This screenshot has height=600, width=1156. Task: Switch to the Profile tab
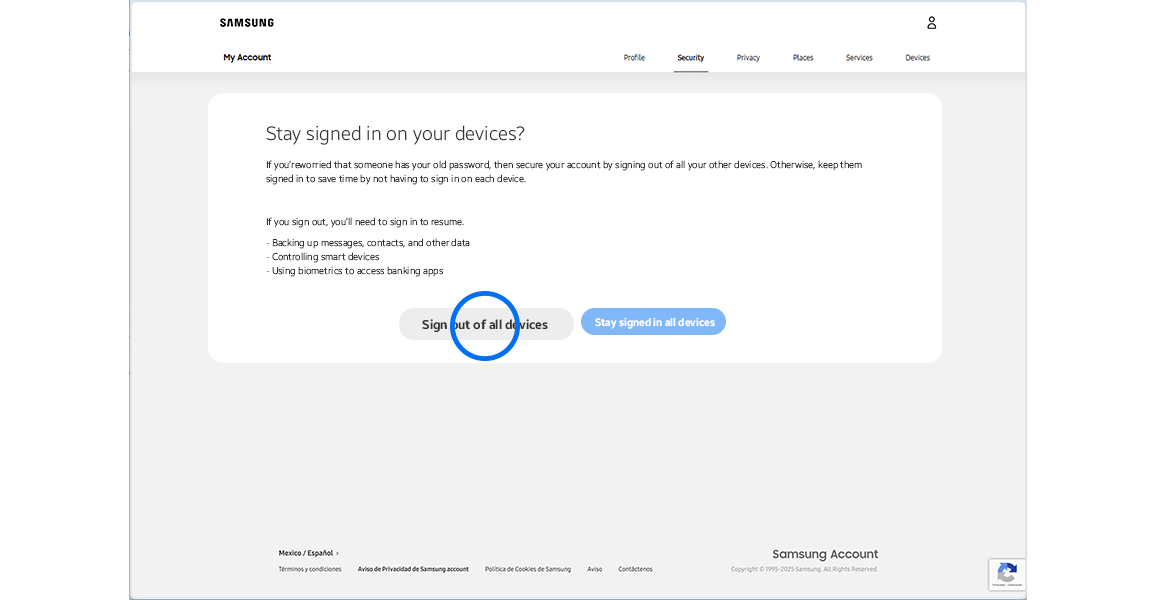[634, 57]
